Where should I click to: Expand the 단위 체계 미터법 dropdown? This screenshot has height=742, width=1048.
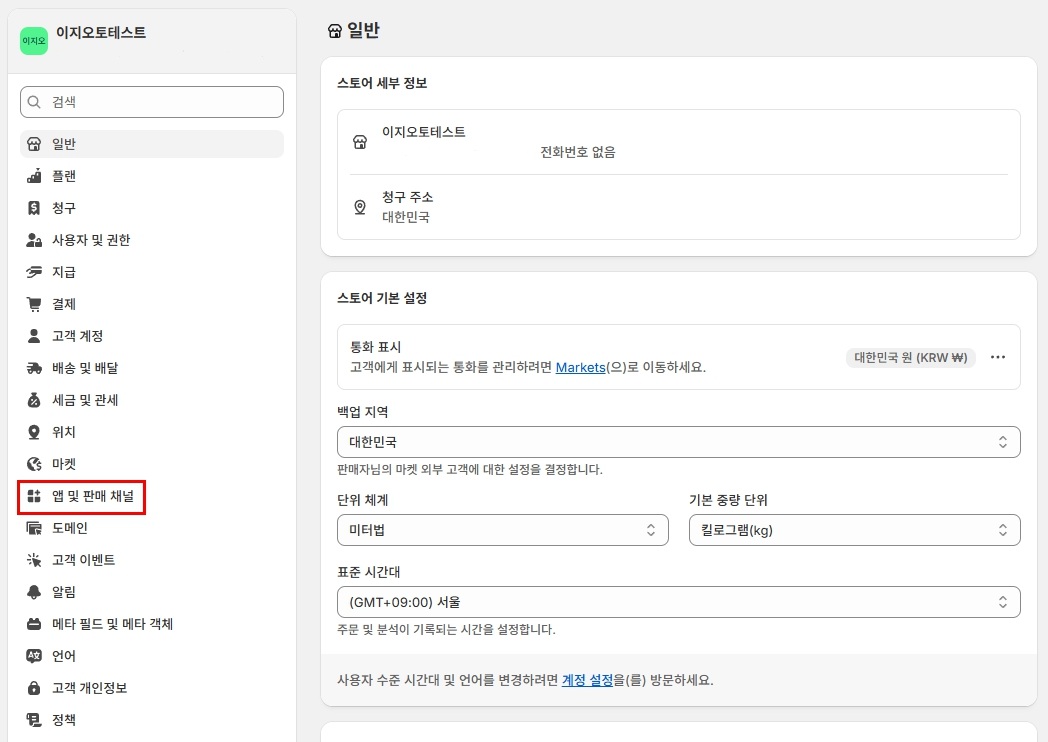coord(502,530)
